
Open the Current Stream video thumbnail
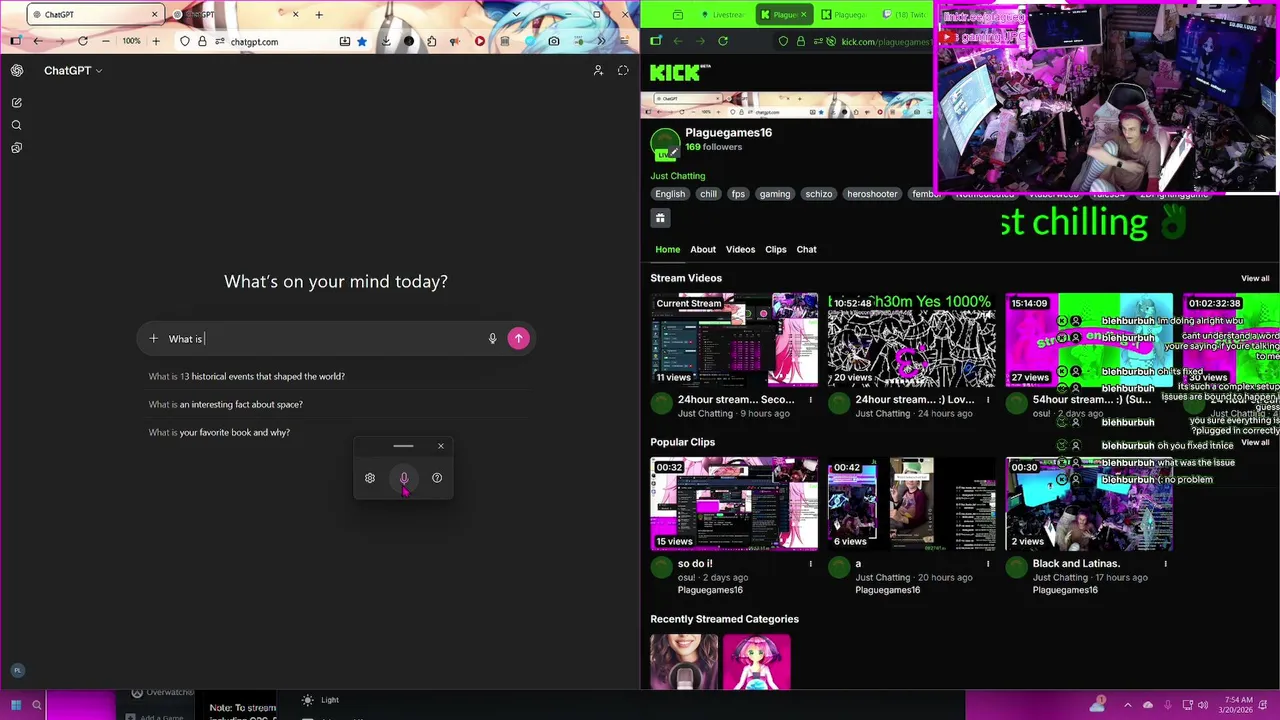(734, 340)
